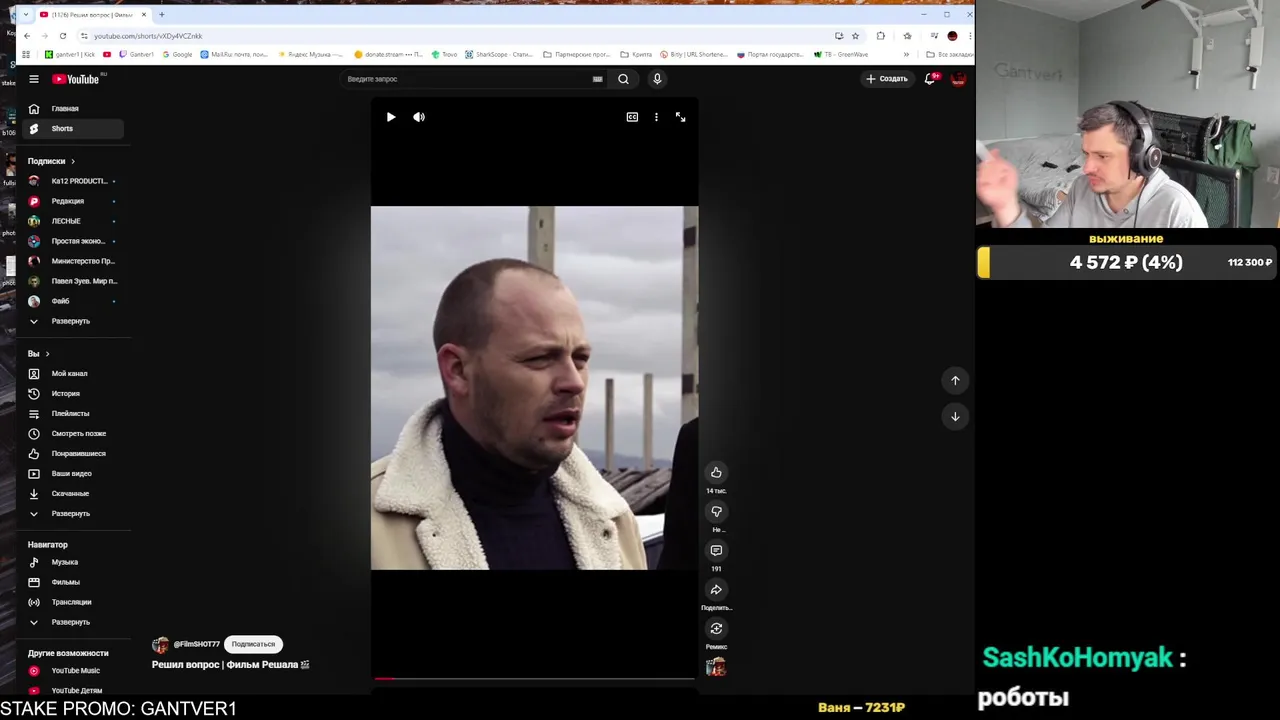Enter fullscreen for the Short
Viewport: 1280px width, 720px height.
pyautogui.click(x=680, y=117)
